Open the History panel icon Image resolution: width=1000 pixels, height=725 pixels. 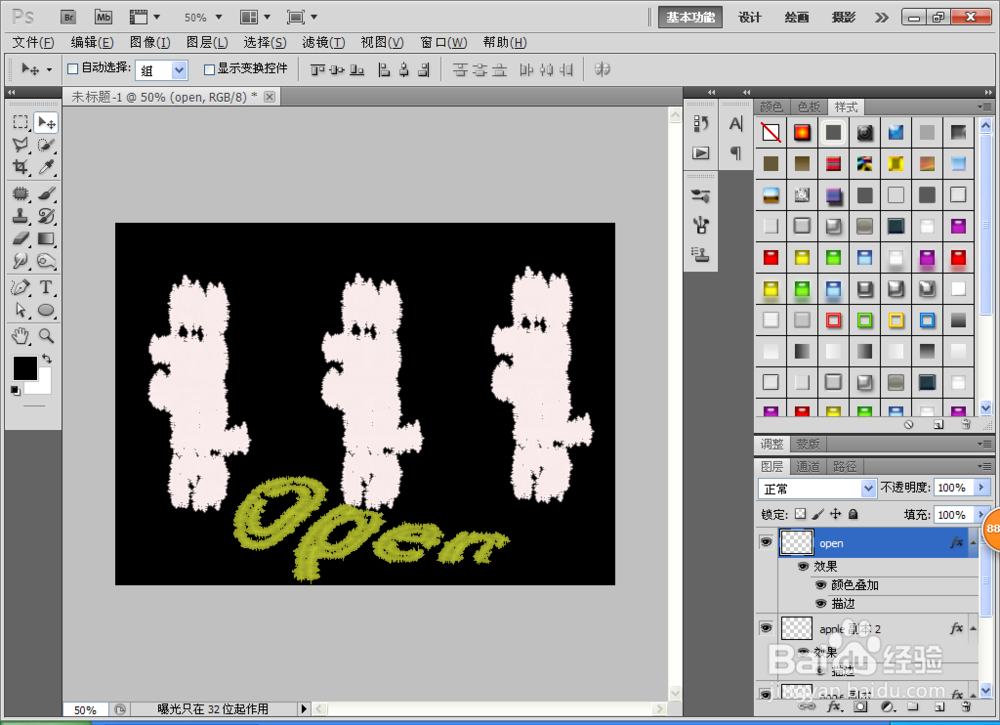[x=701, y=124]
